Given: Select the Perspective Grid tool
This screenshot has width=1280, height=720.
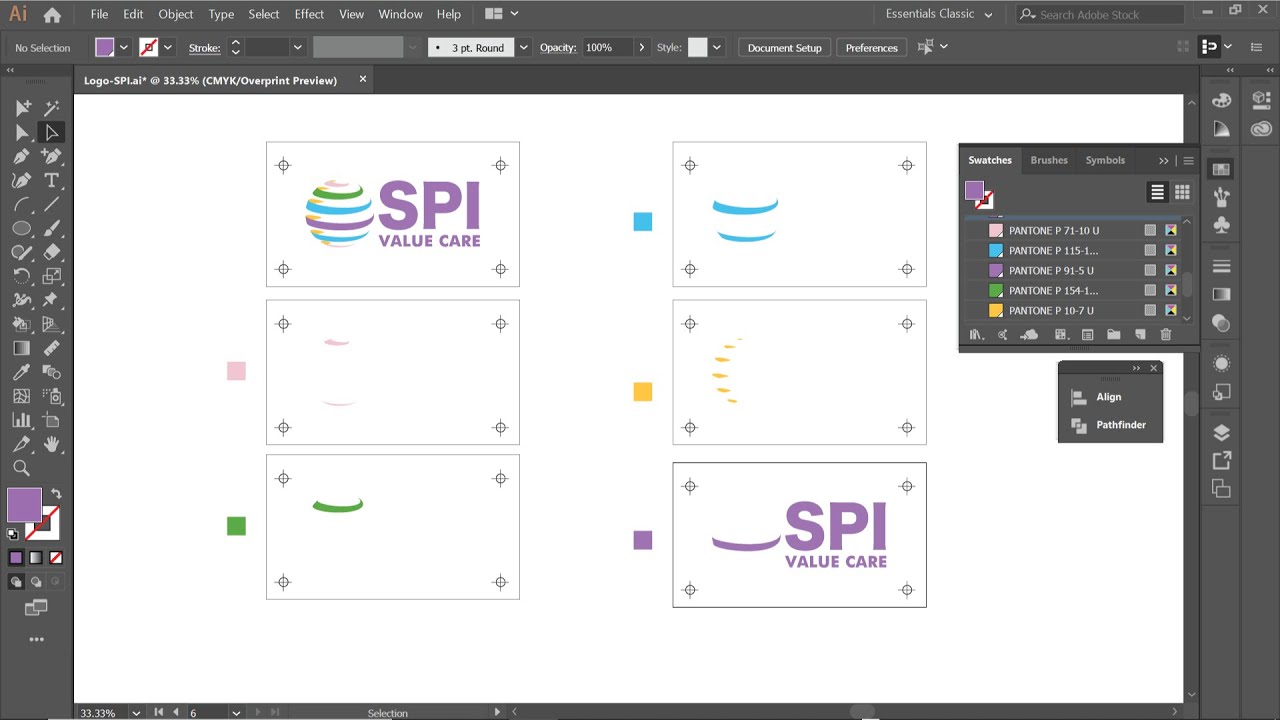Looking at the screenshot, I should pos(51,324).
